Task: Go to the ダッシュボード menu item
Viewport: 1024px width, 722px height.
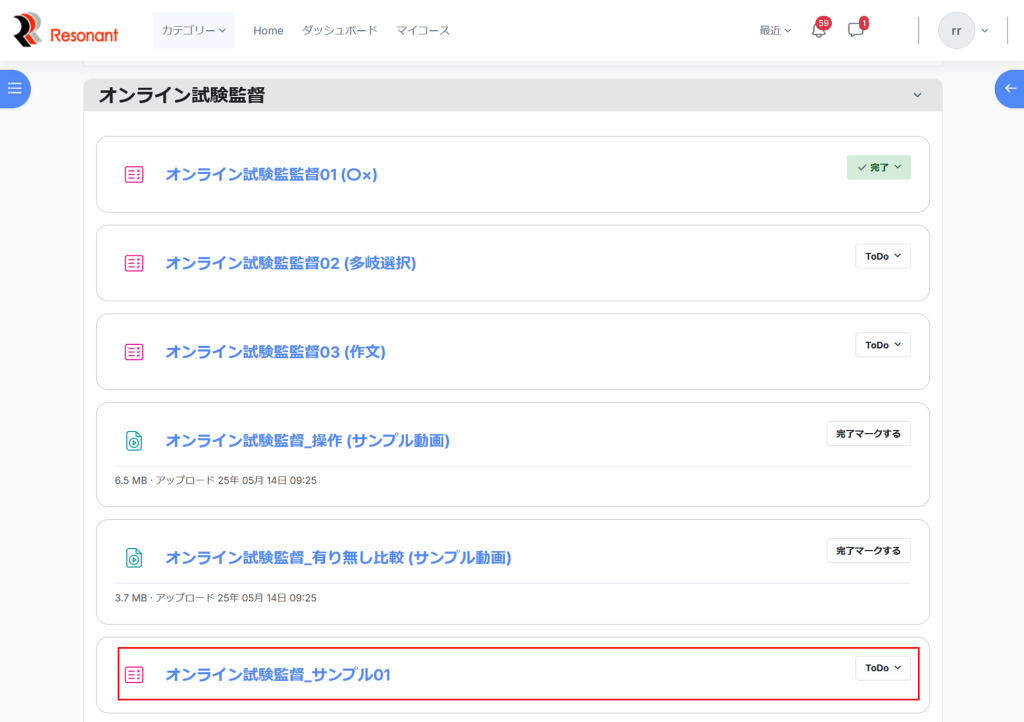Action: tap(340, 31)
